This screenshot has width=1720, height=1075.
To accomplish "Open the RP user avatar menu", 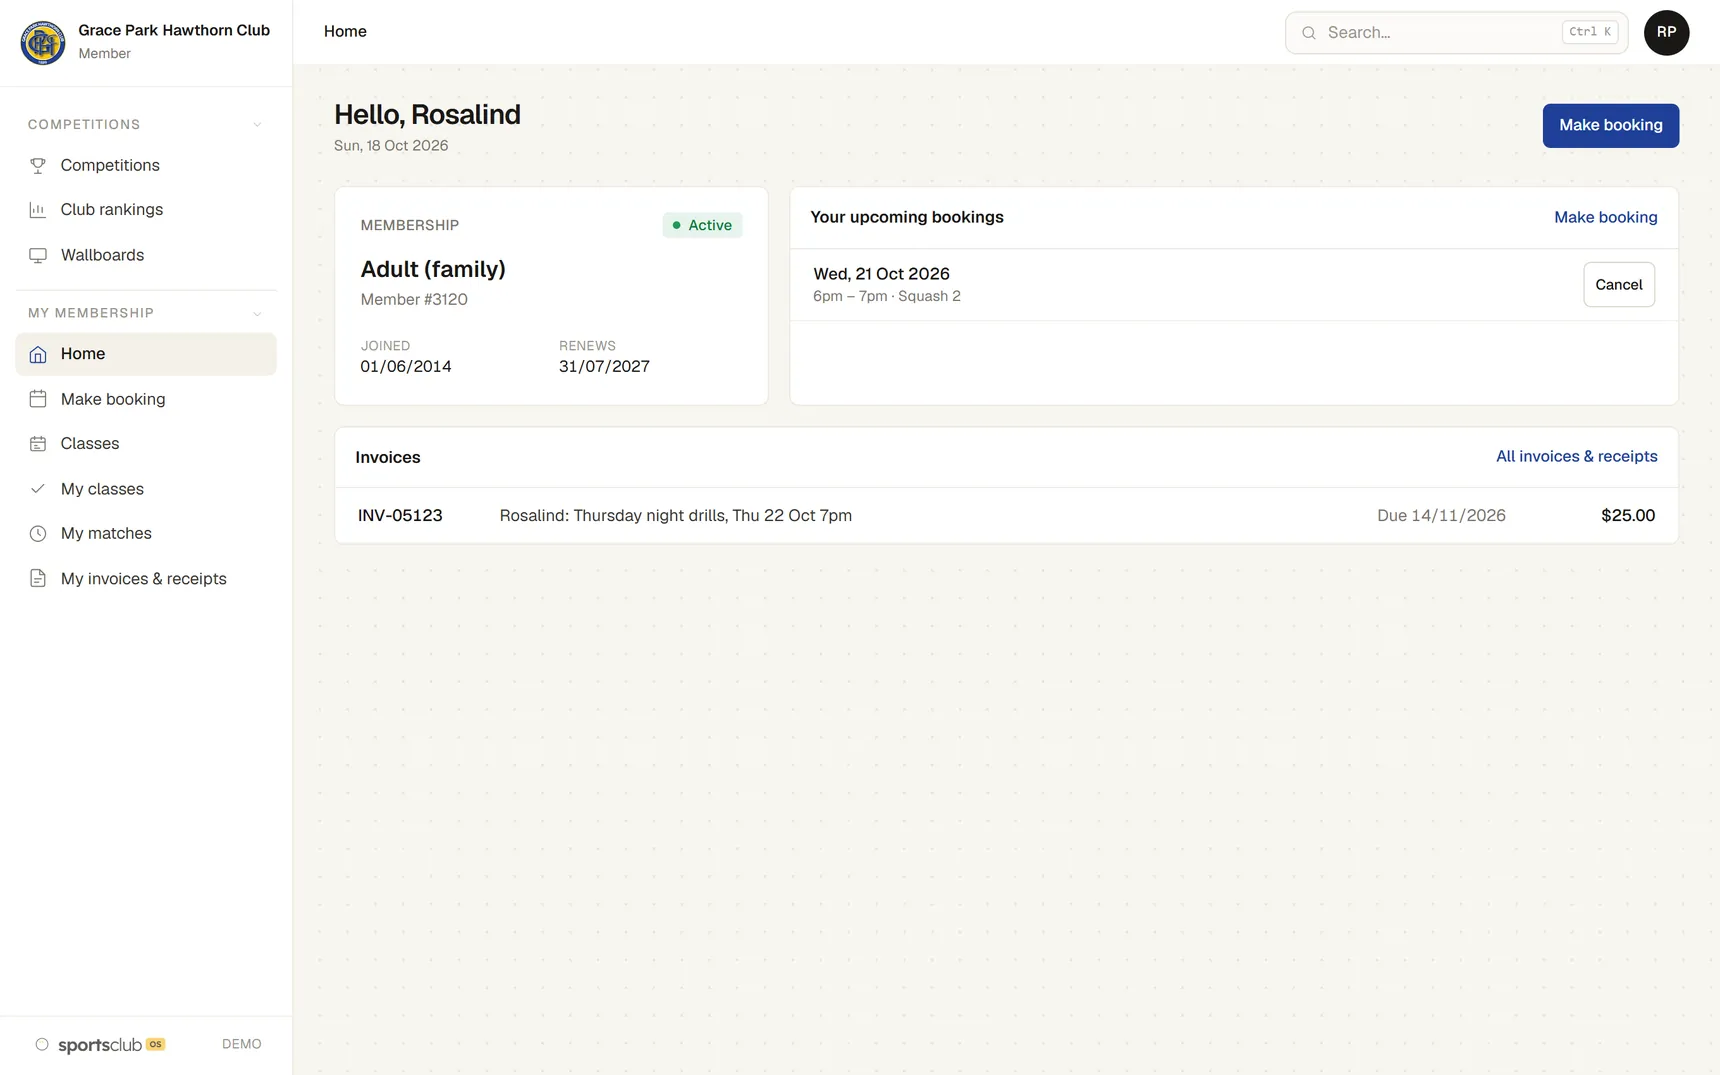I will (x=1666, y=33).
